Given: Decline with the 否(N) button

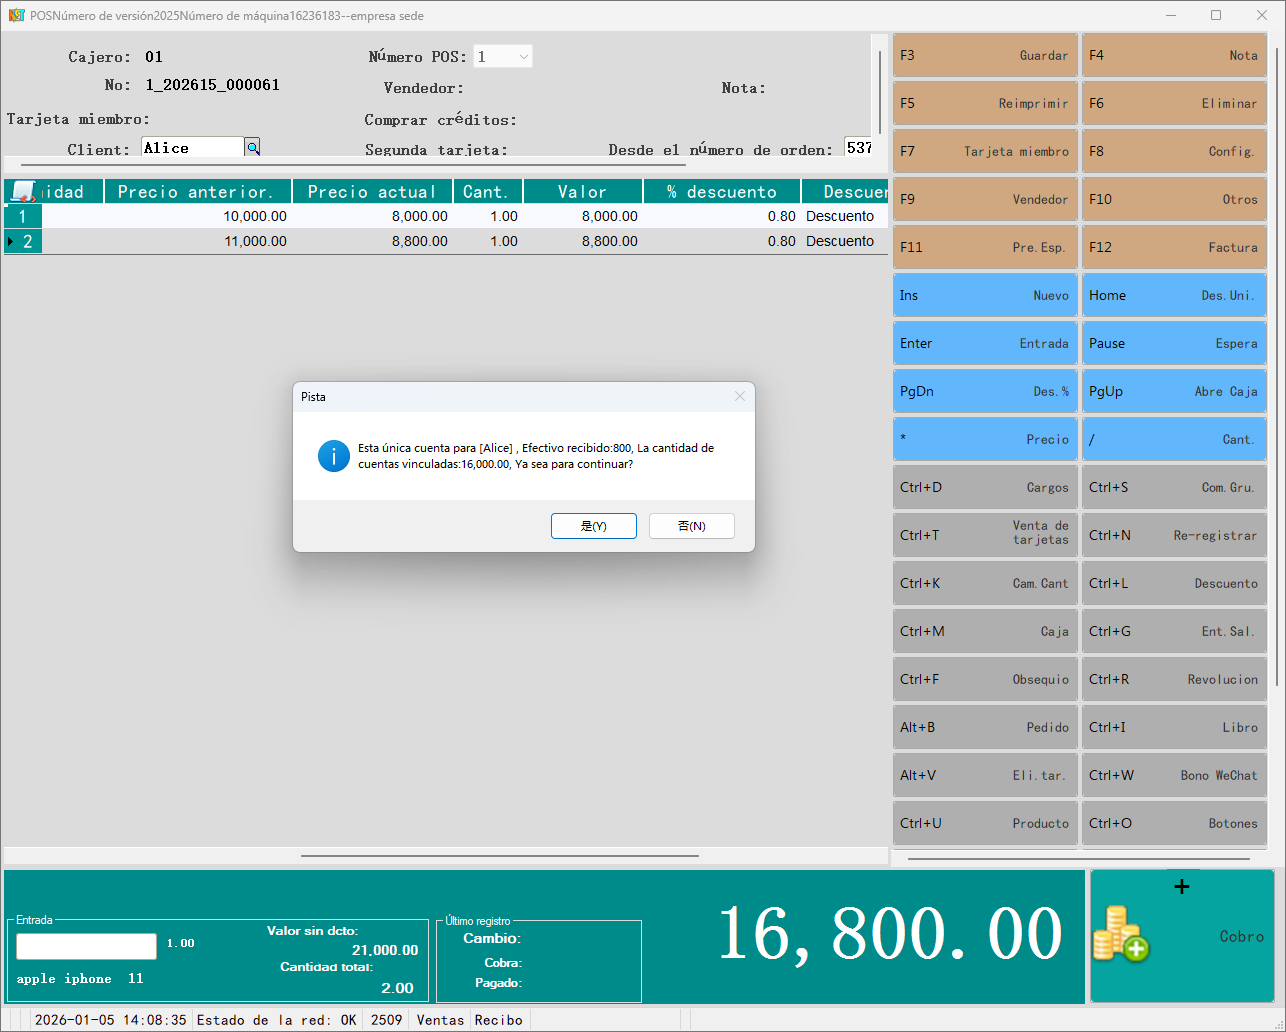Looking at the screenshot, I should click(691, 526).
